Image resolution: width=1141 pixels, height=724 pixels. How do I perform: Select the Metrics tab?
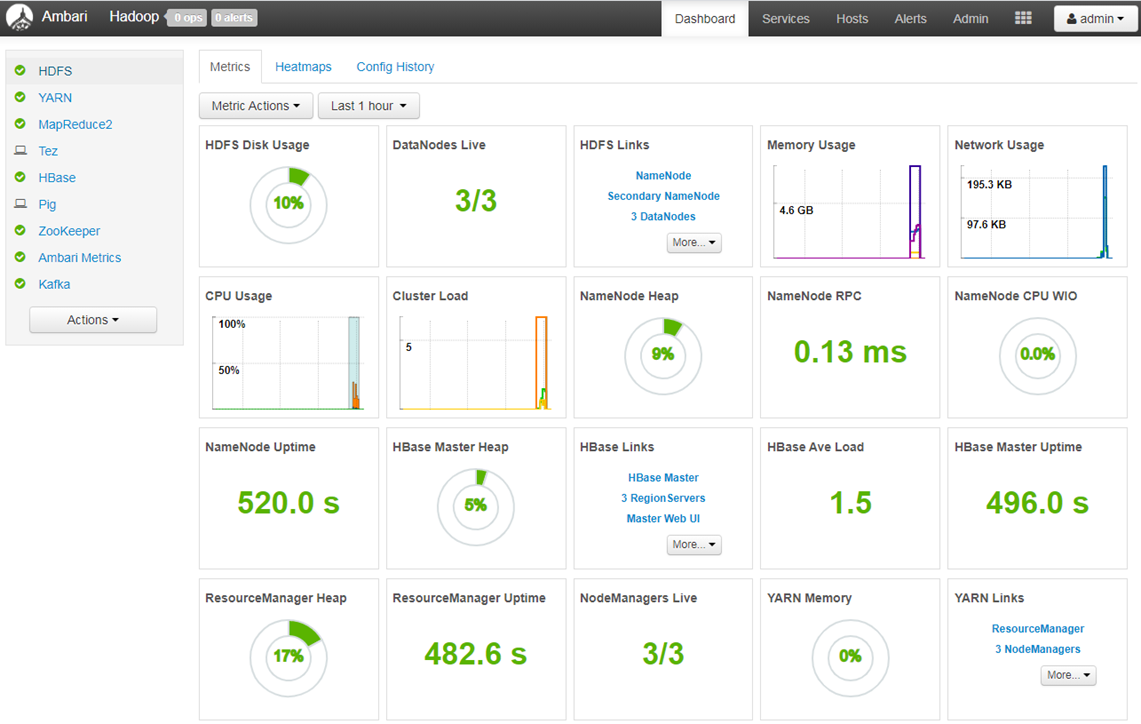(x=230, y=67)
